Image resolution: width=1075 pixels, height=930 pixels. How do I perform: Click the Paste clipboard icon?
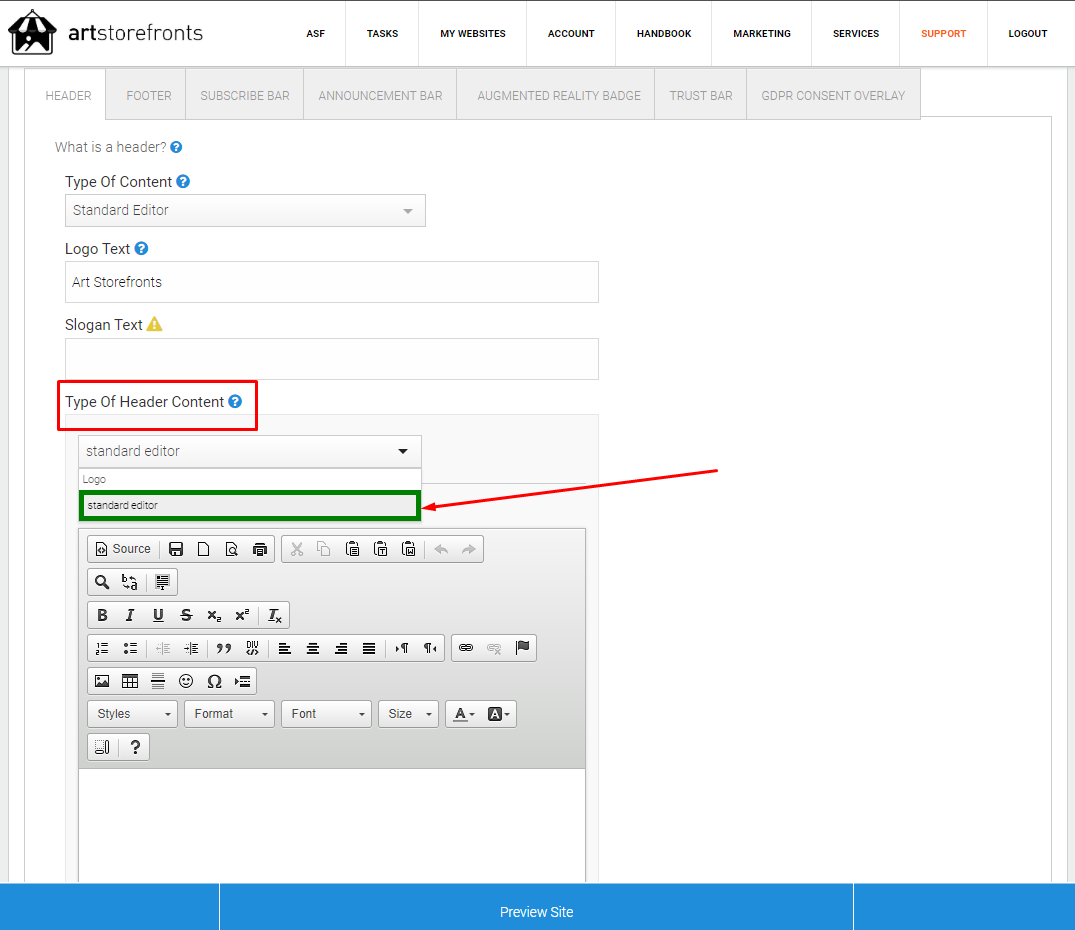[352, 549]
